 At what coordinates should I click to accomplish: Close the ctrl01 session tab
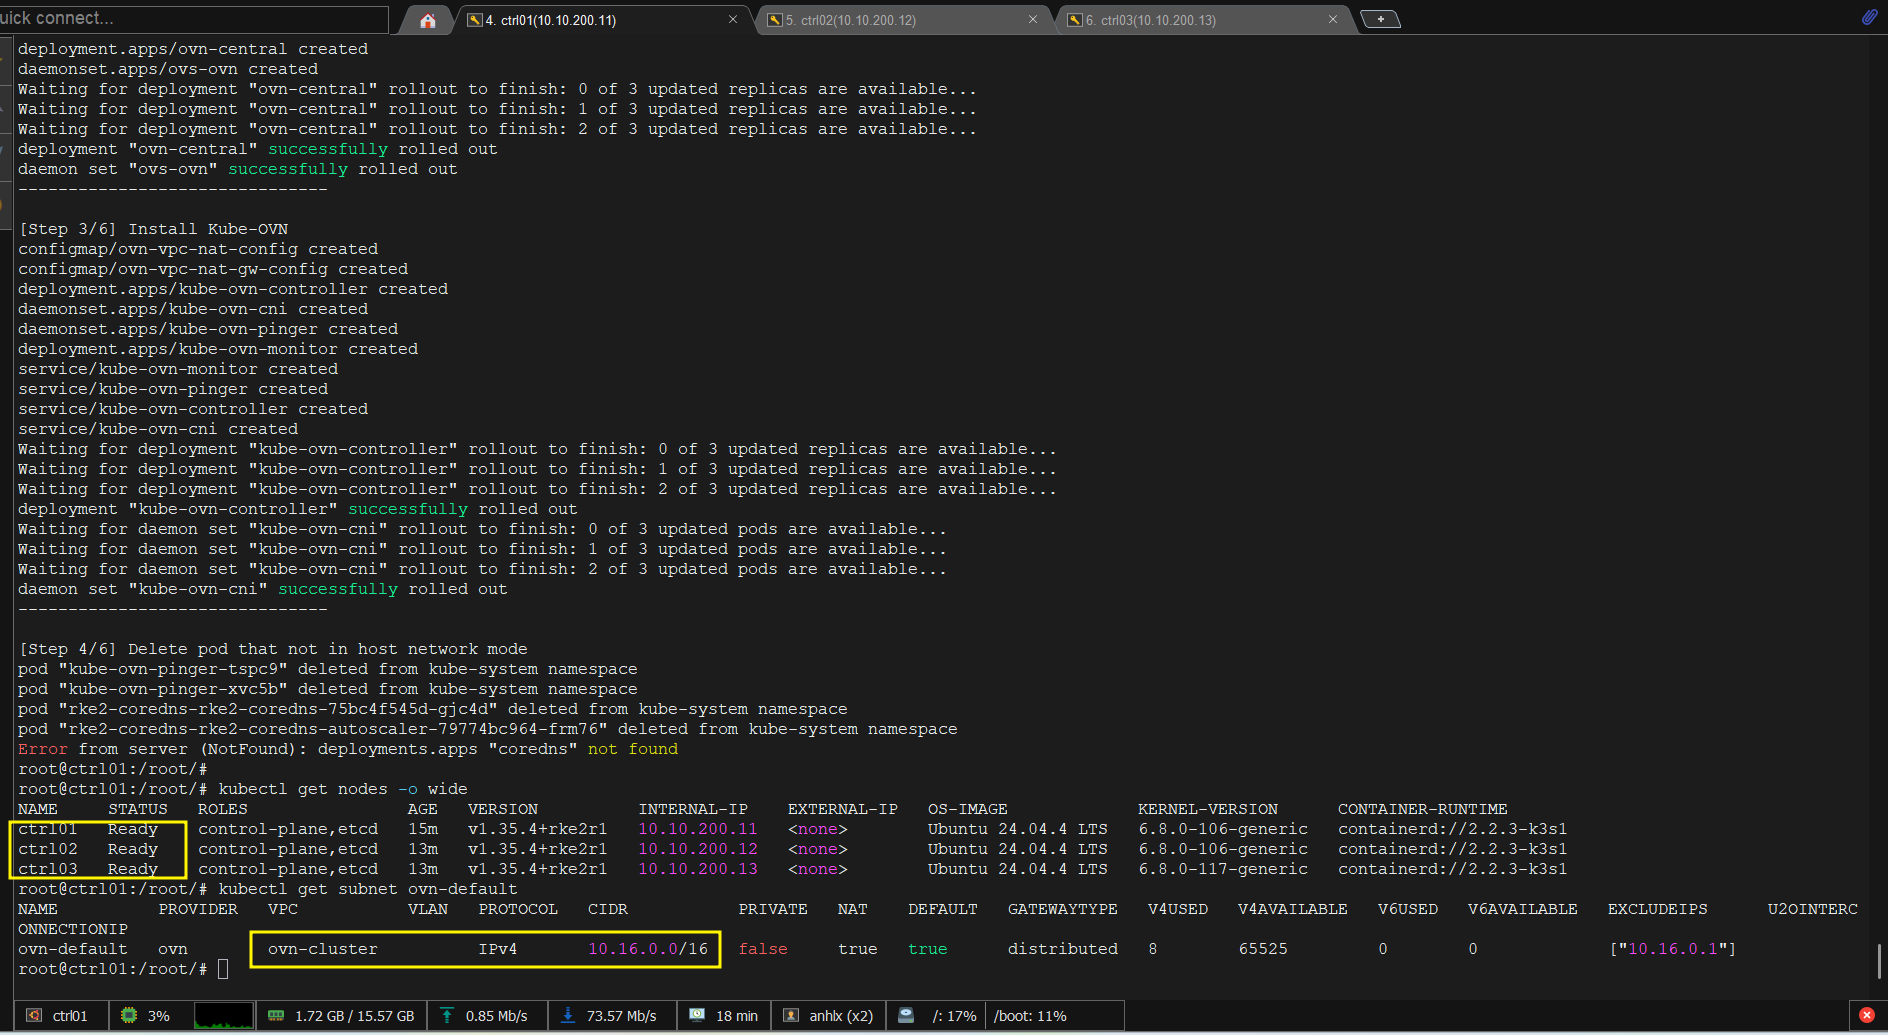pos(733,20)
